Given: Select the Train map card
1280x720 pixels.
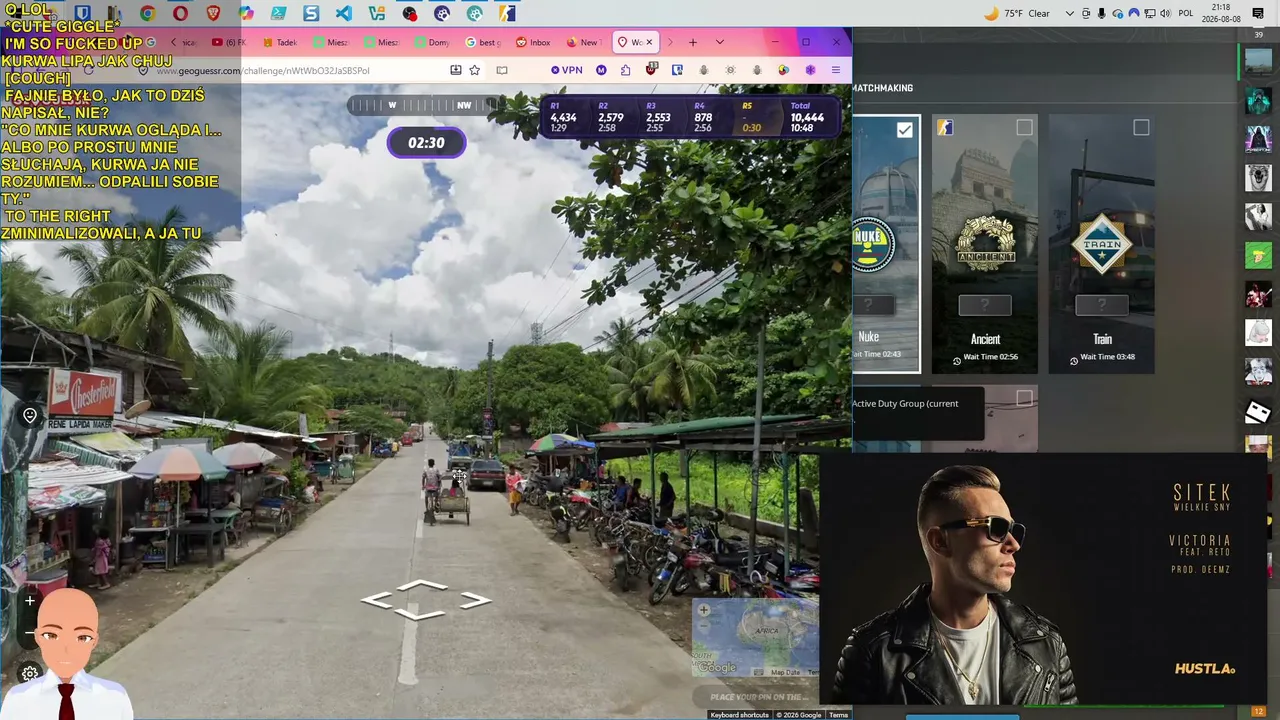Looking at the screenshot, I should click(1102, 244).
